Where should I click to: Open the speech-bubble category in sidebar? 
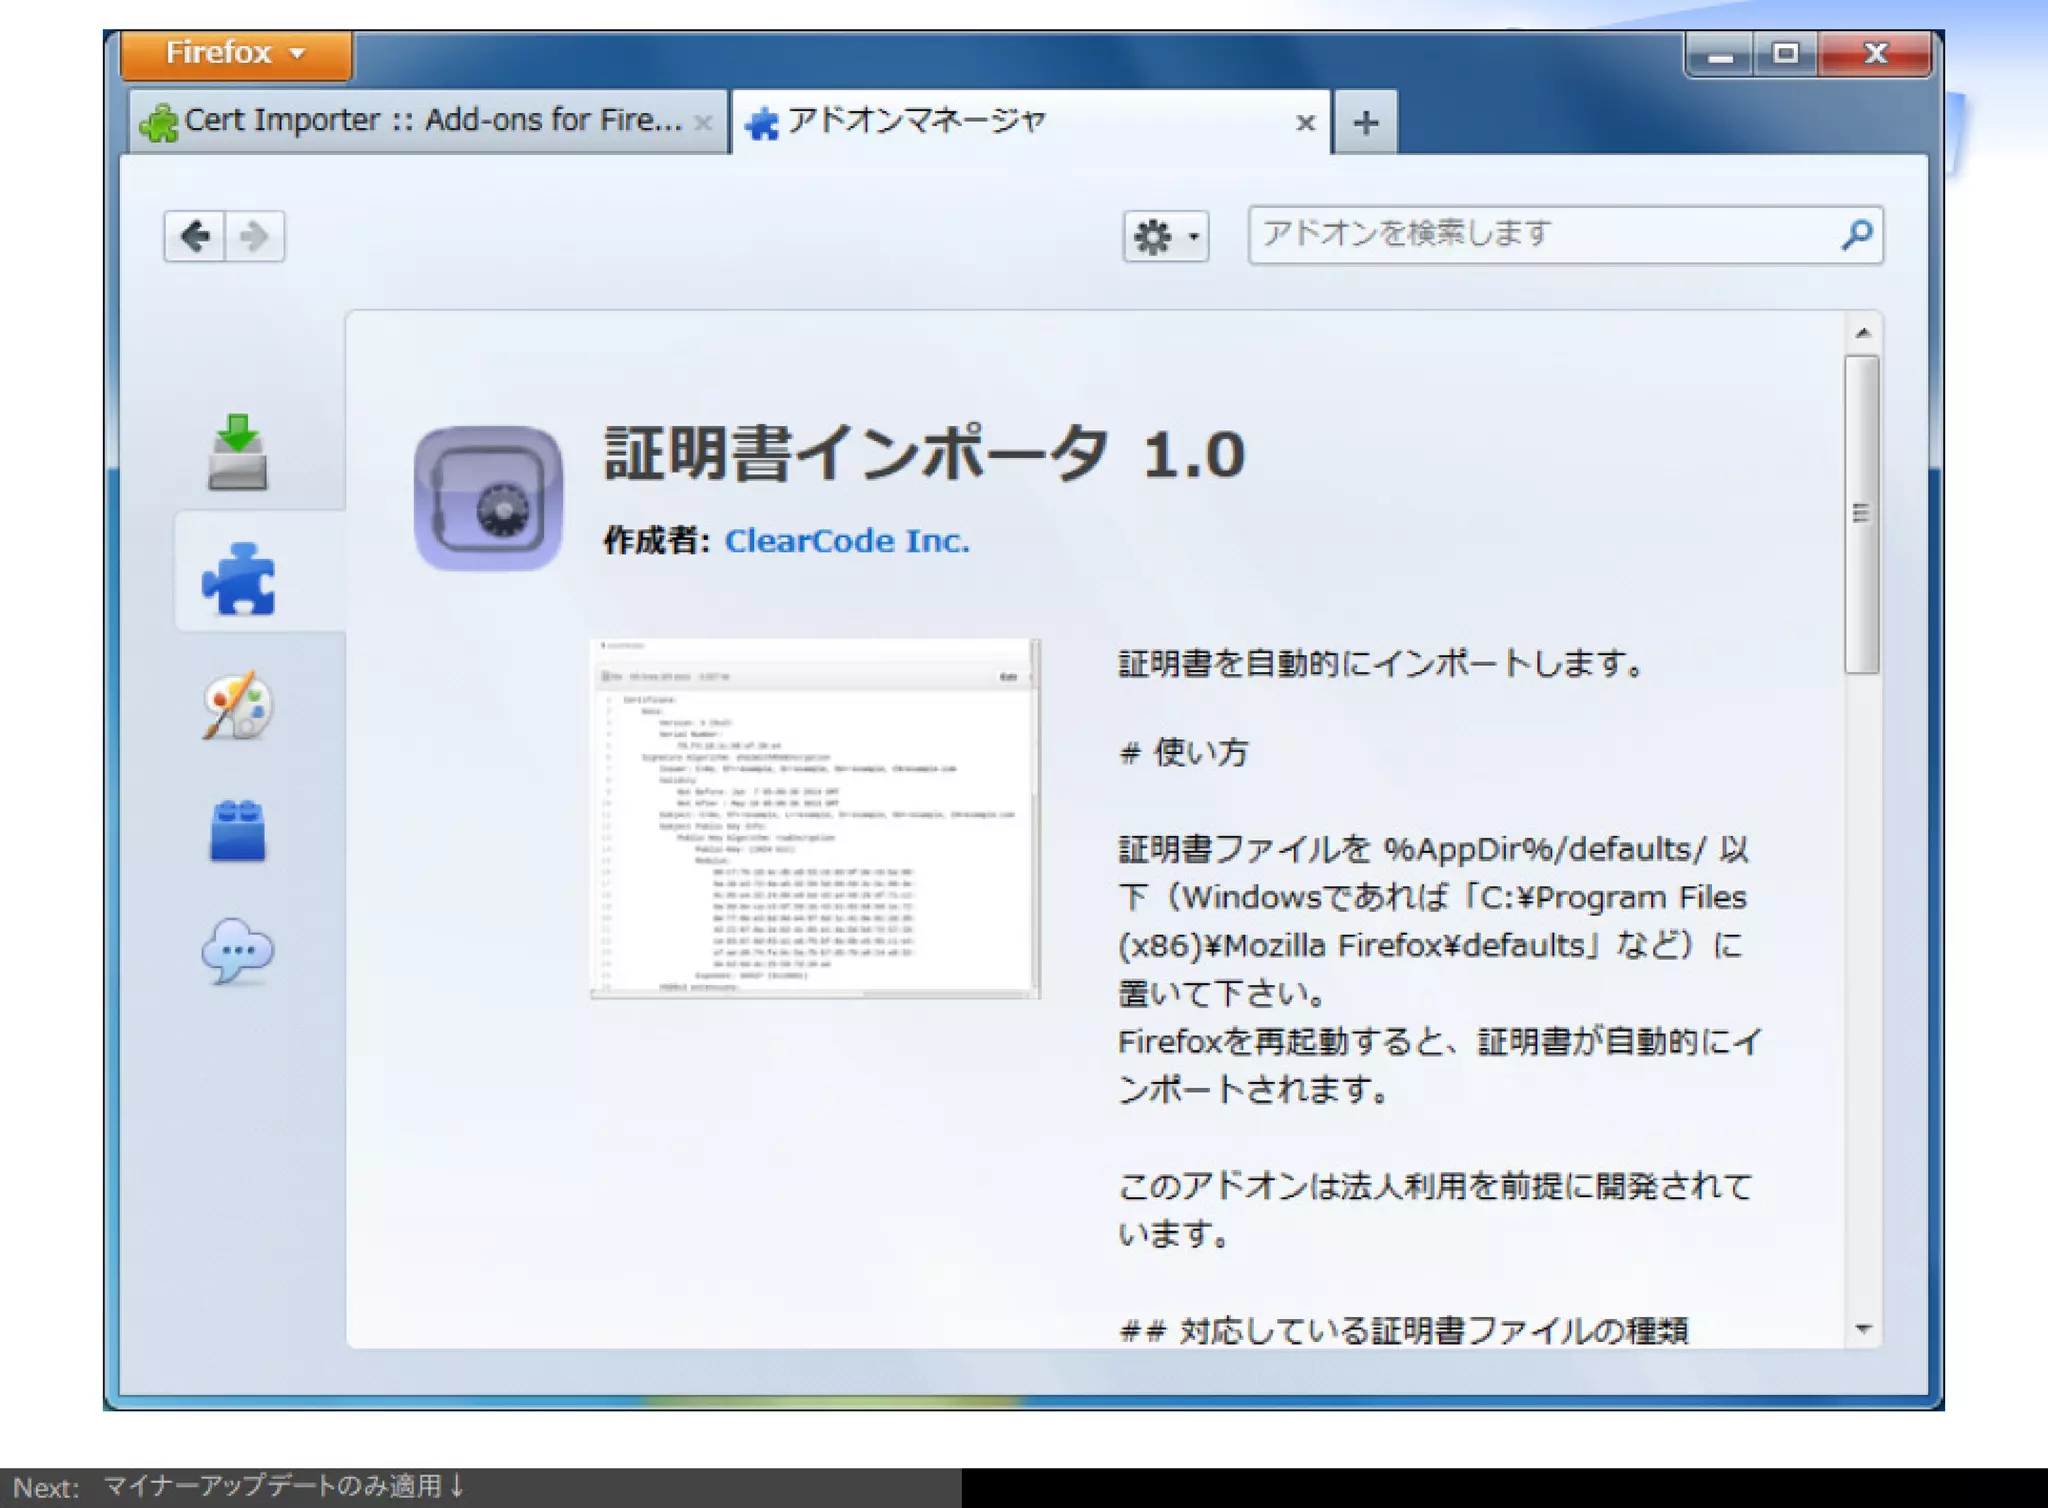[238, 951]
